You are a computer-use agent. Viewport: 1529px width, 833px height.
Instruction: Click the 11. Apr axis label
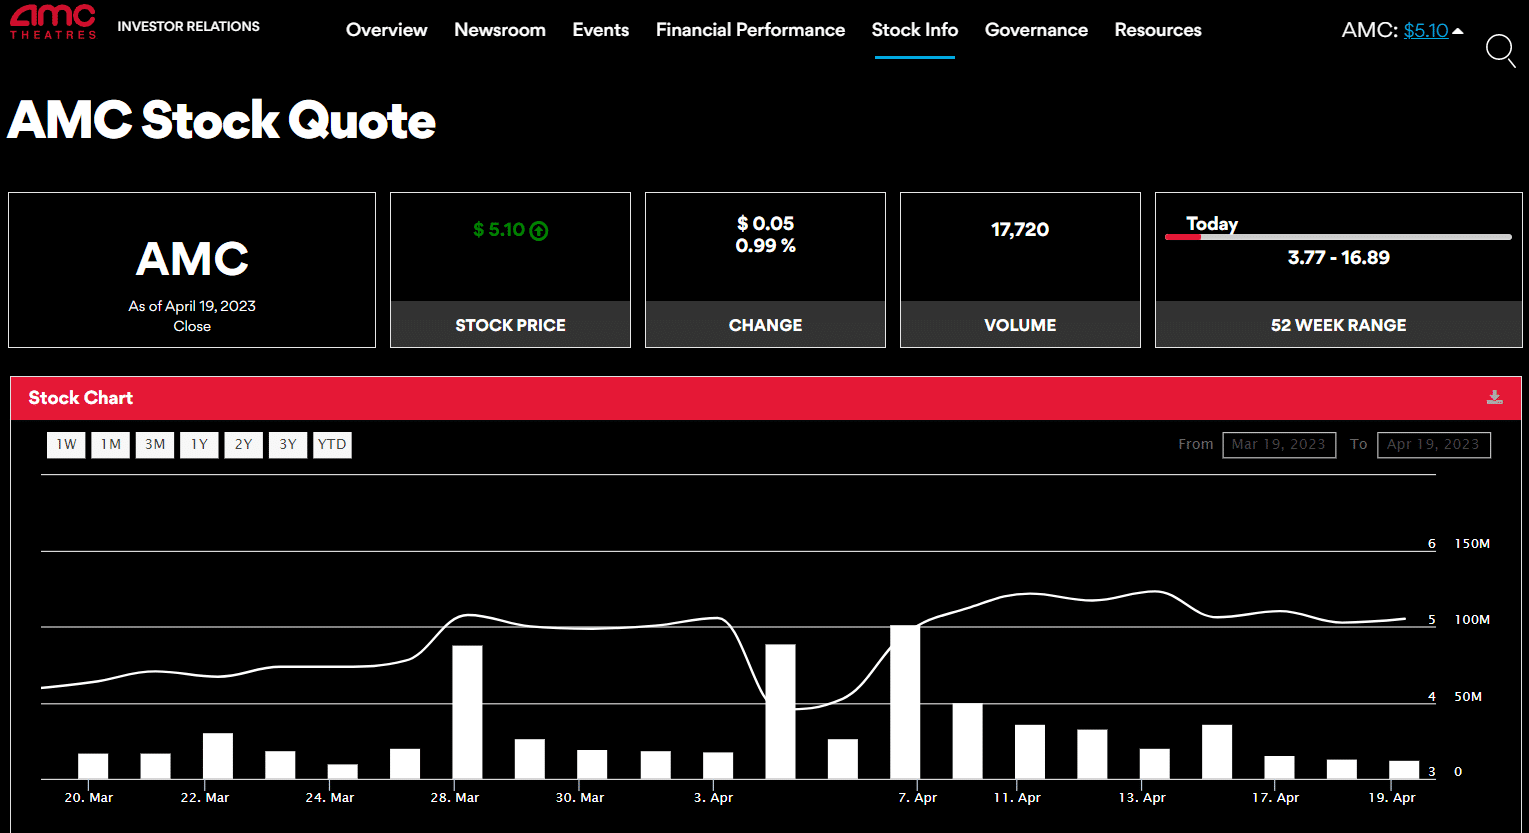[1017, 798]
